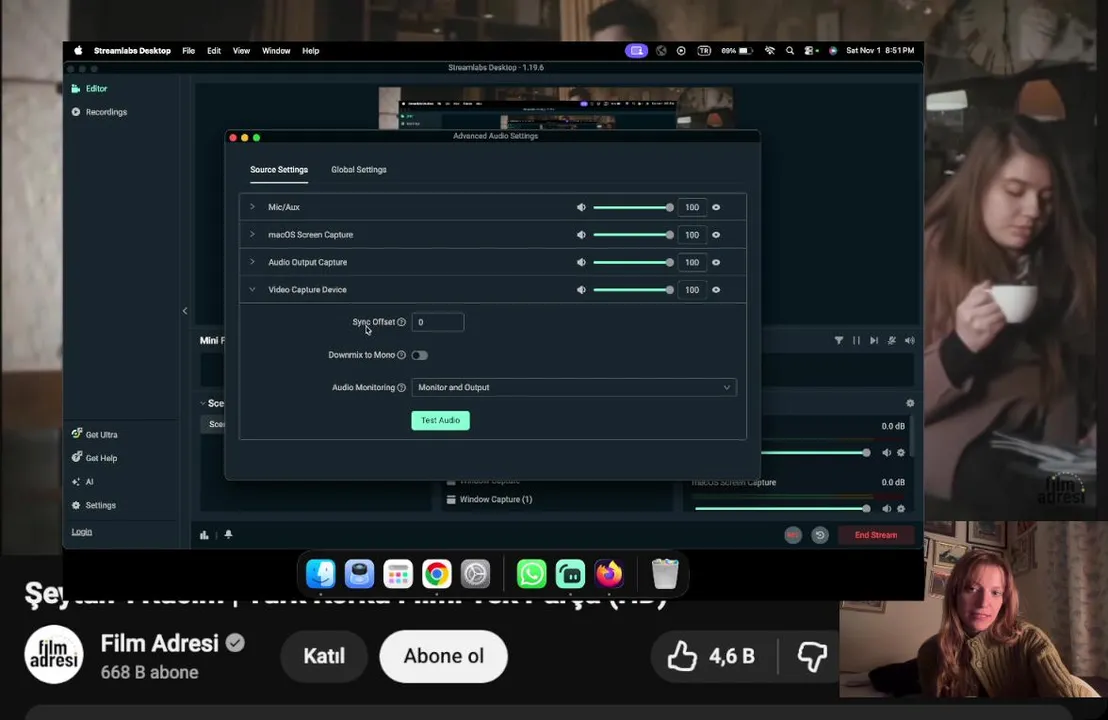
Task: Show Sync Offset help tooltip icon
Action: 401,322
